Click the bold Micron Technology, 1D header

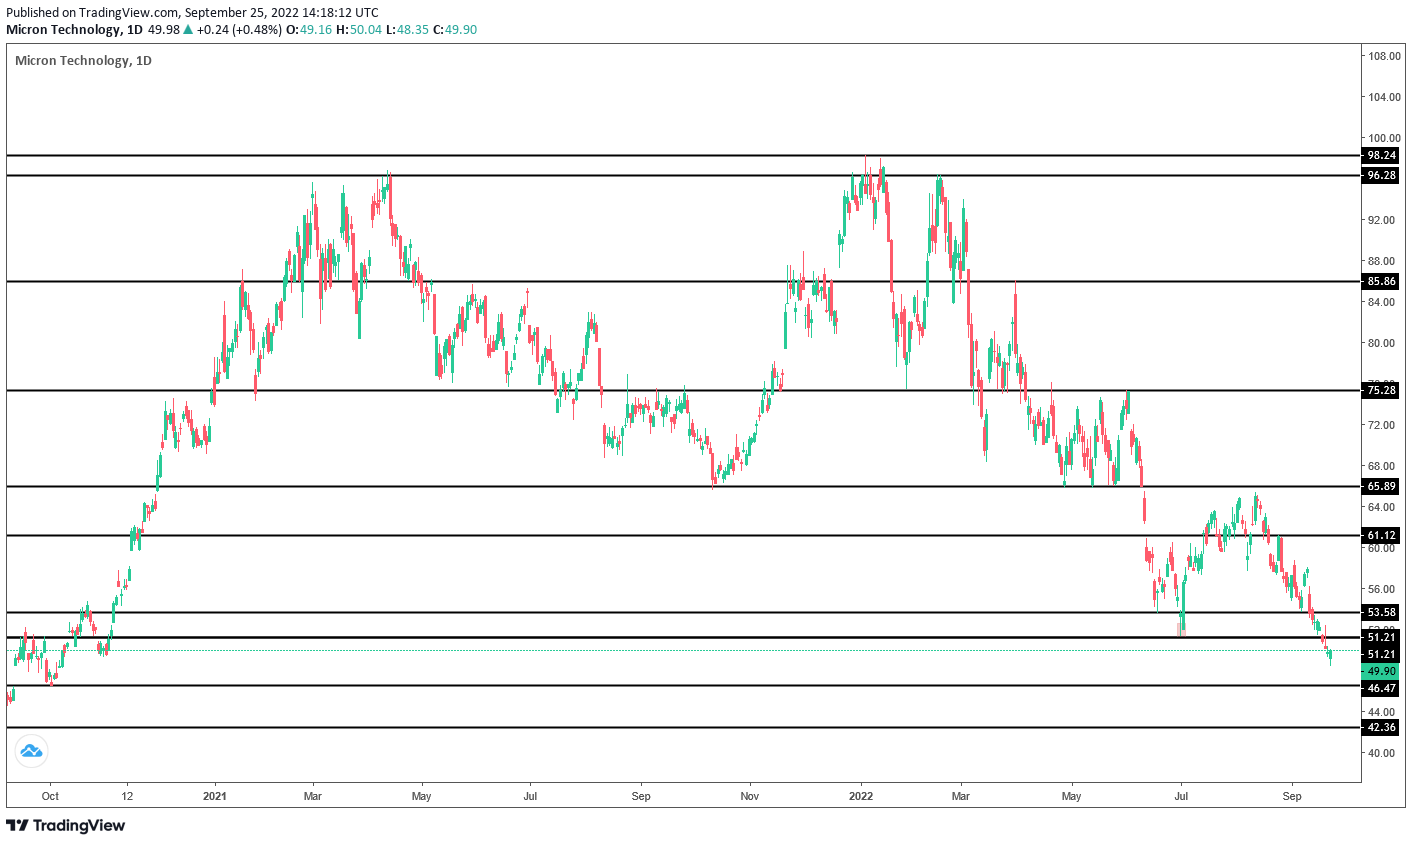coord(75,29)
